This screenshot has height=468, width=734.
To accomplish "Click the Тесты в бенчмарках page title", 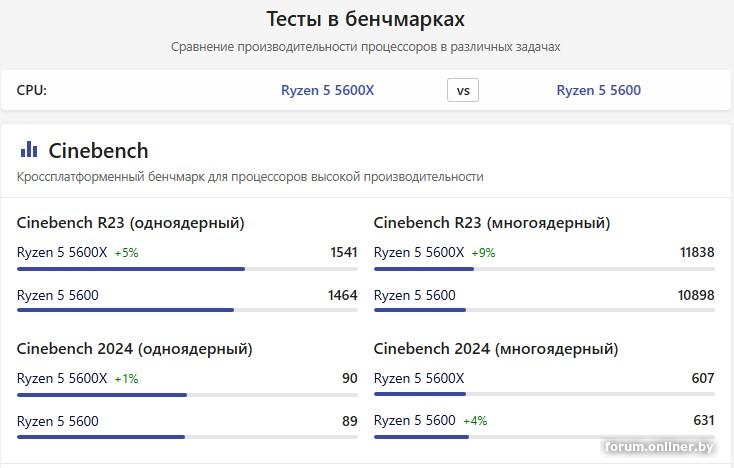I will point(366,19).
